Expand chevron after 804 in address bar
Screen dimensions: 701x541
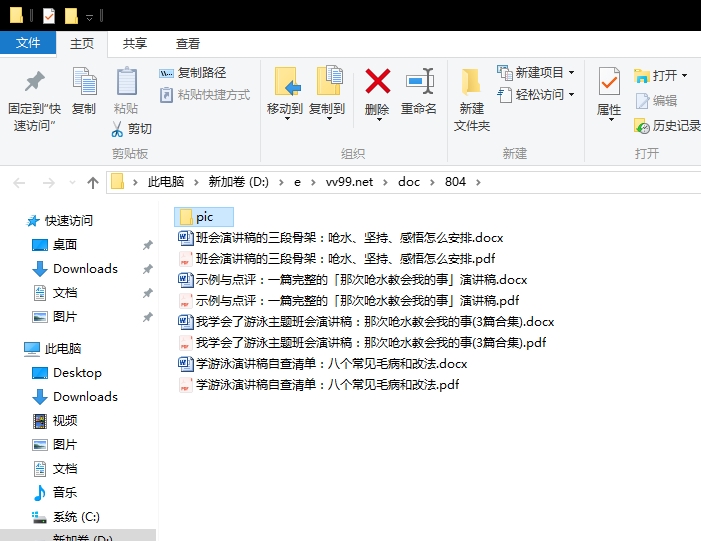click(x=478, y=182)
